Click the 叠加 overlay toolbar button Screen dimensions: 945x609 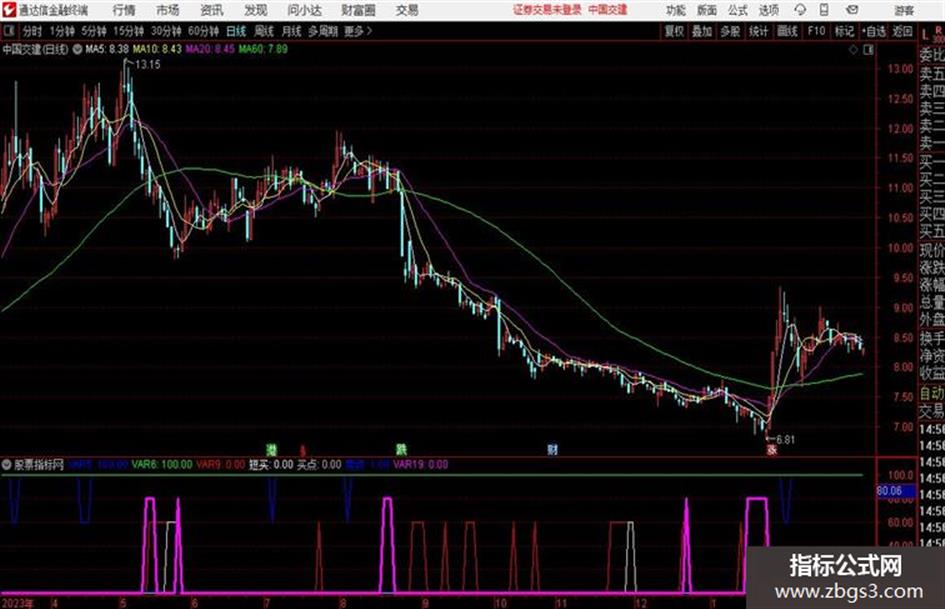702,31
